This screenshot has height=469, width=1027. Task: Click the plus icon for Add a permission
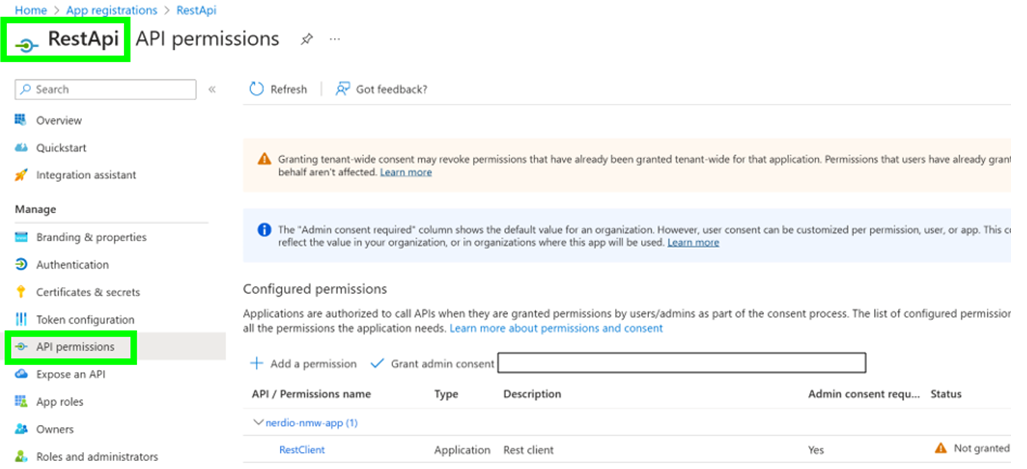pyautogui.click(x=257, y=364)
